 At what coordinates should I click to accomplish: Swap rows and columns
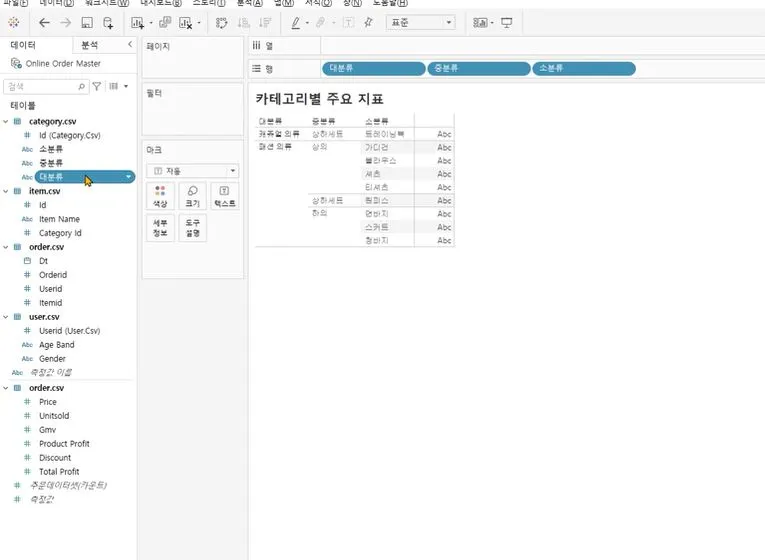point(221,22)
